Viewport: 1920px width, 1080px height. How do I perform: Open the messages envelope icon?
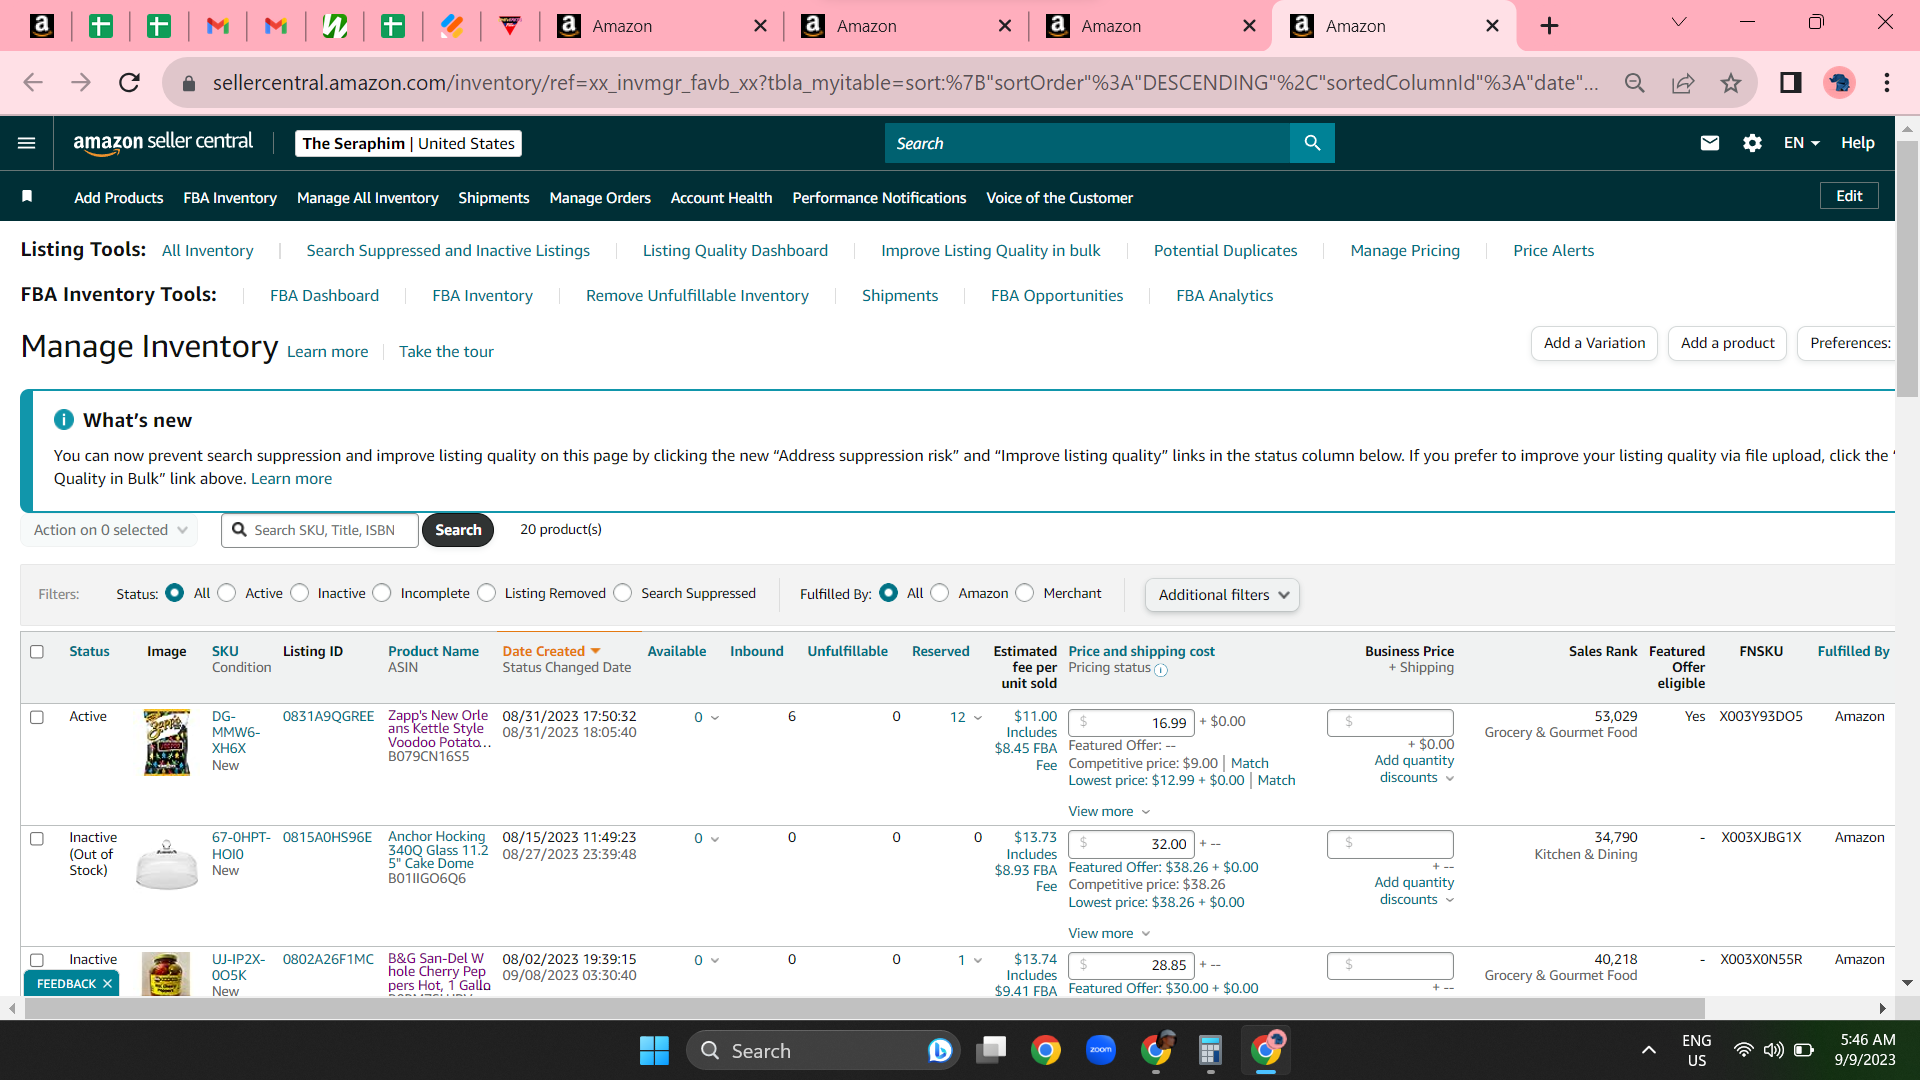pyautogui.click(x=1710, y=143)
